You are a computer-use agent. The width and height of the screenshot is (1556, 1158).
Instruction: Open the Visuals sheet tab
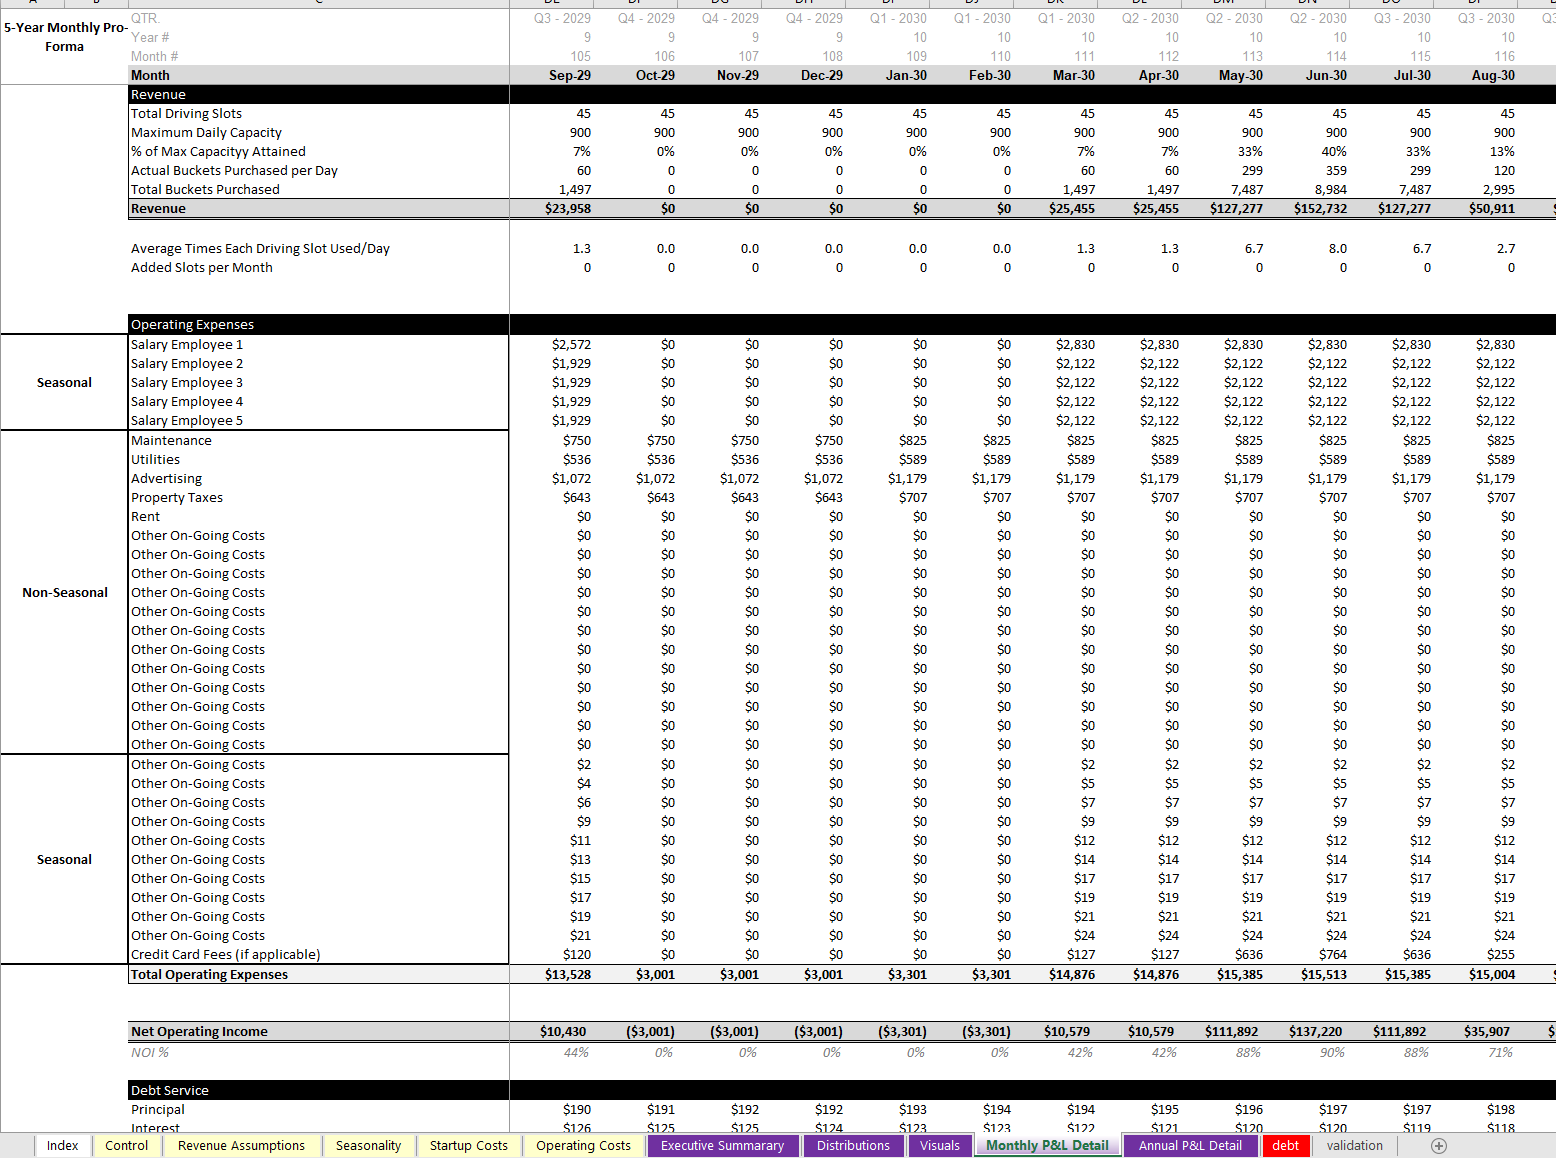click(x=940, y=1146)
